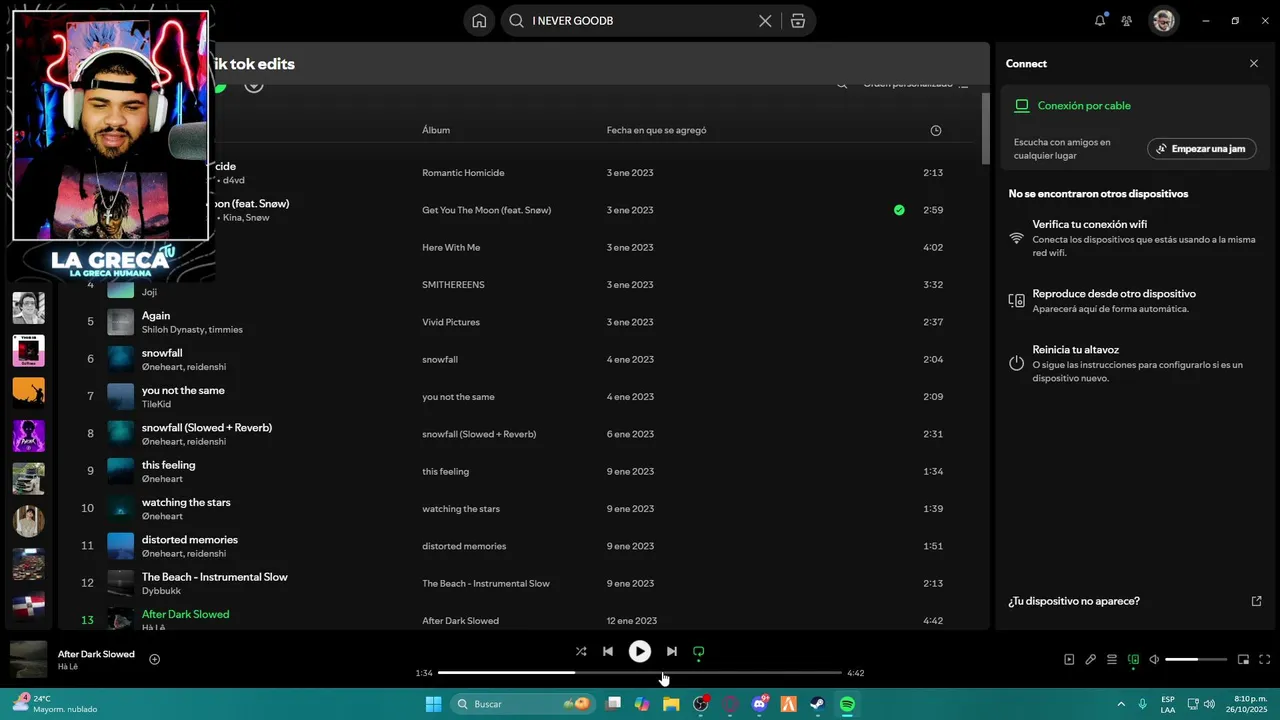Click into the I NEVER GOODB search field
Viewport: 1280px width, 720px height.
pyautogui.click(x=640, y=21)
